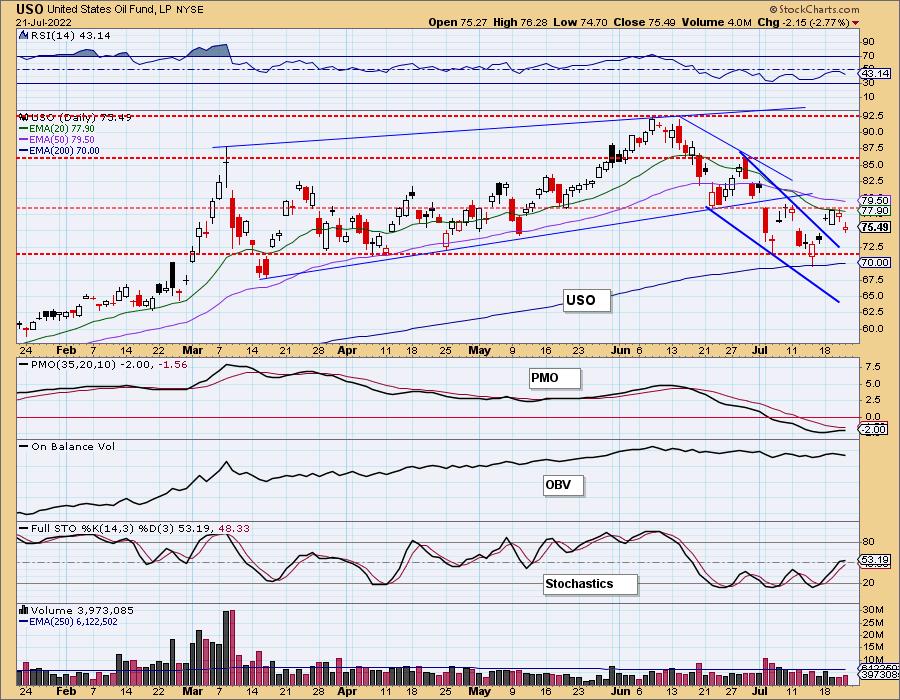Click the 70.00 EMA price tag on axis
The height and width of the screenshot is (700, 900).
(875, 262)
